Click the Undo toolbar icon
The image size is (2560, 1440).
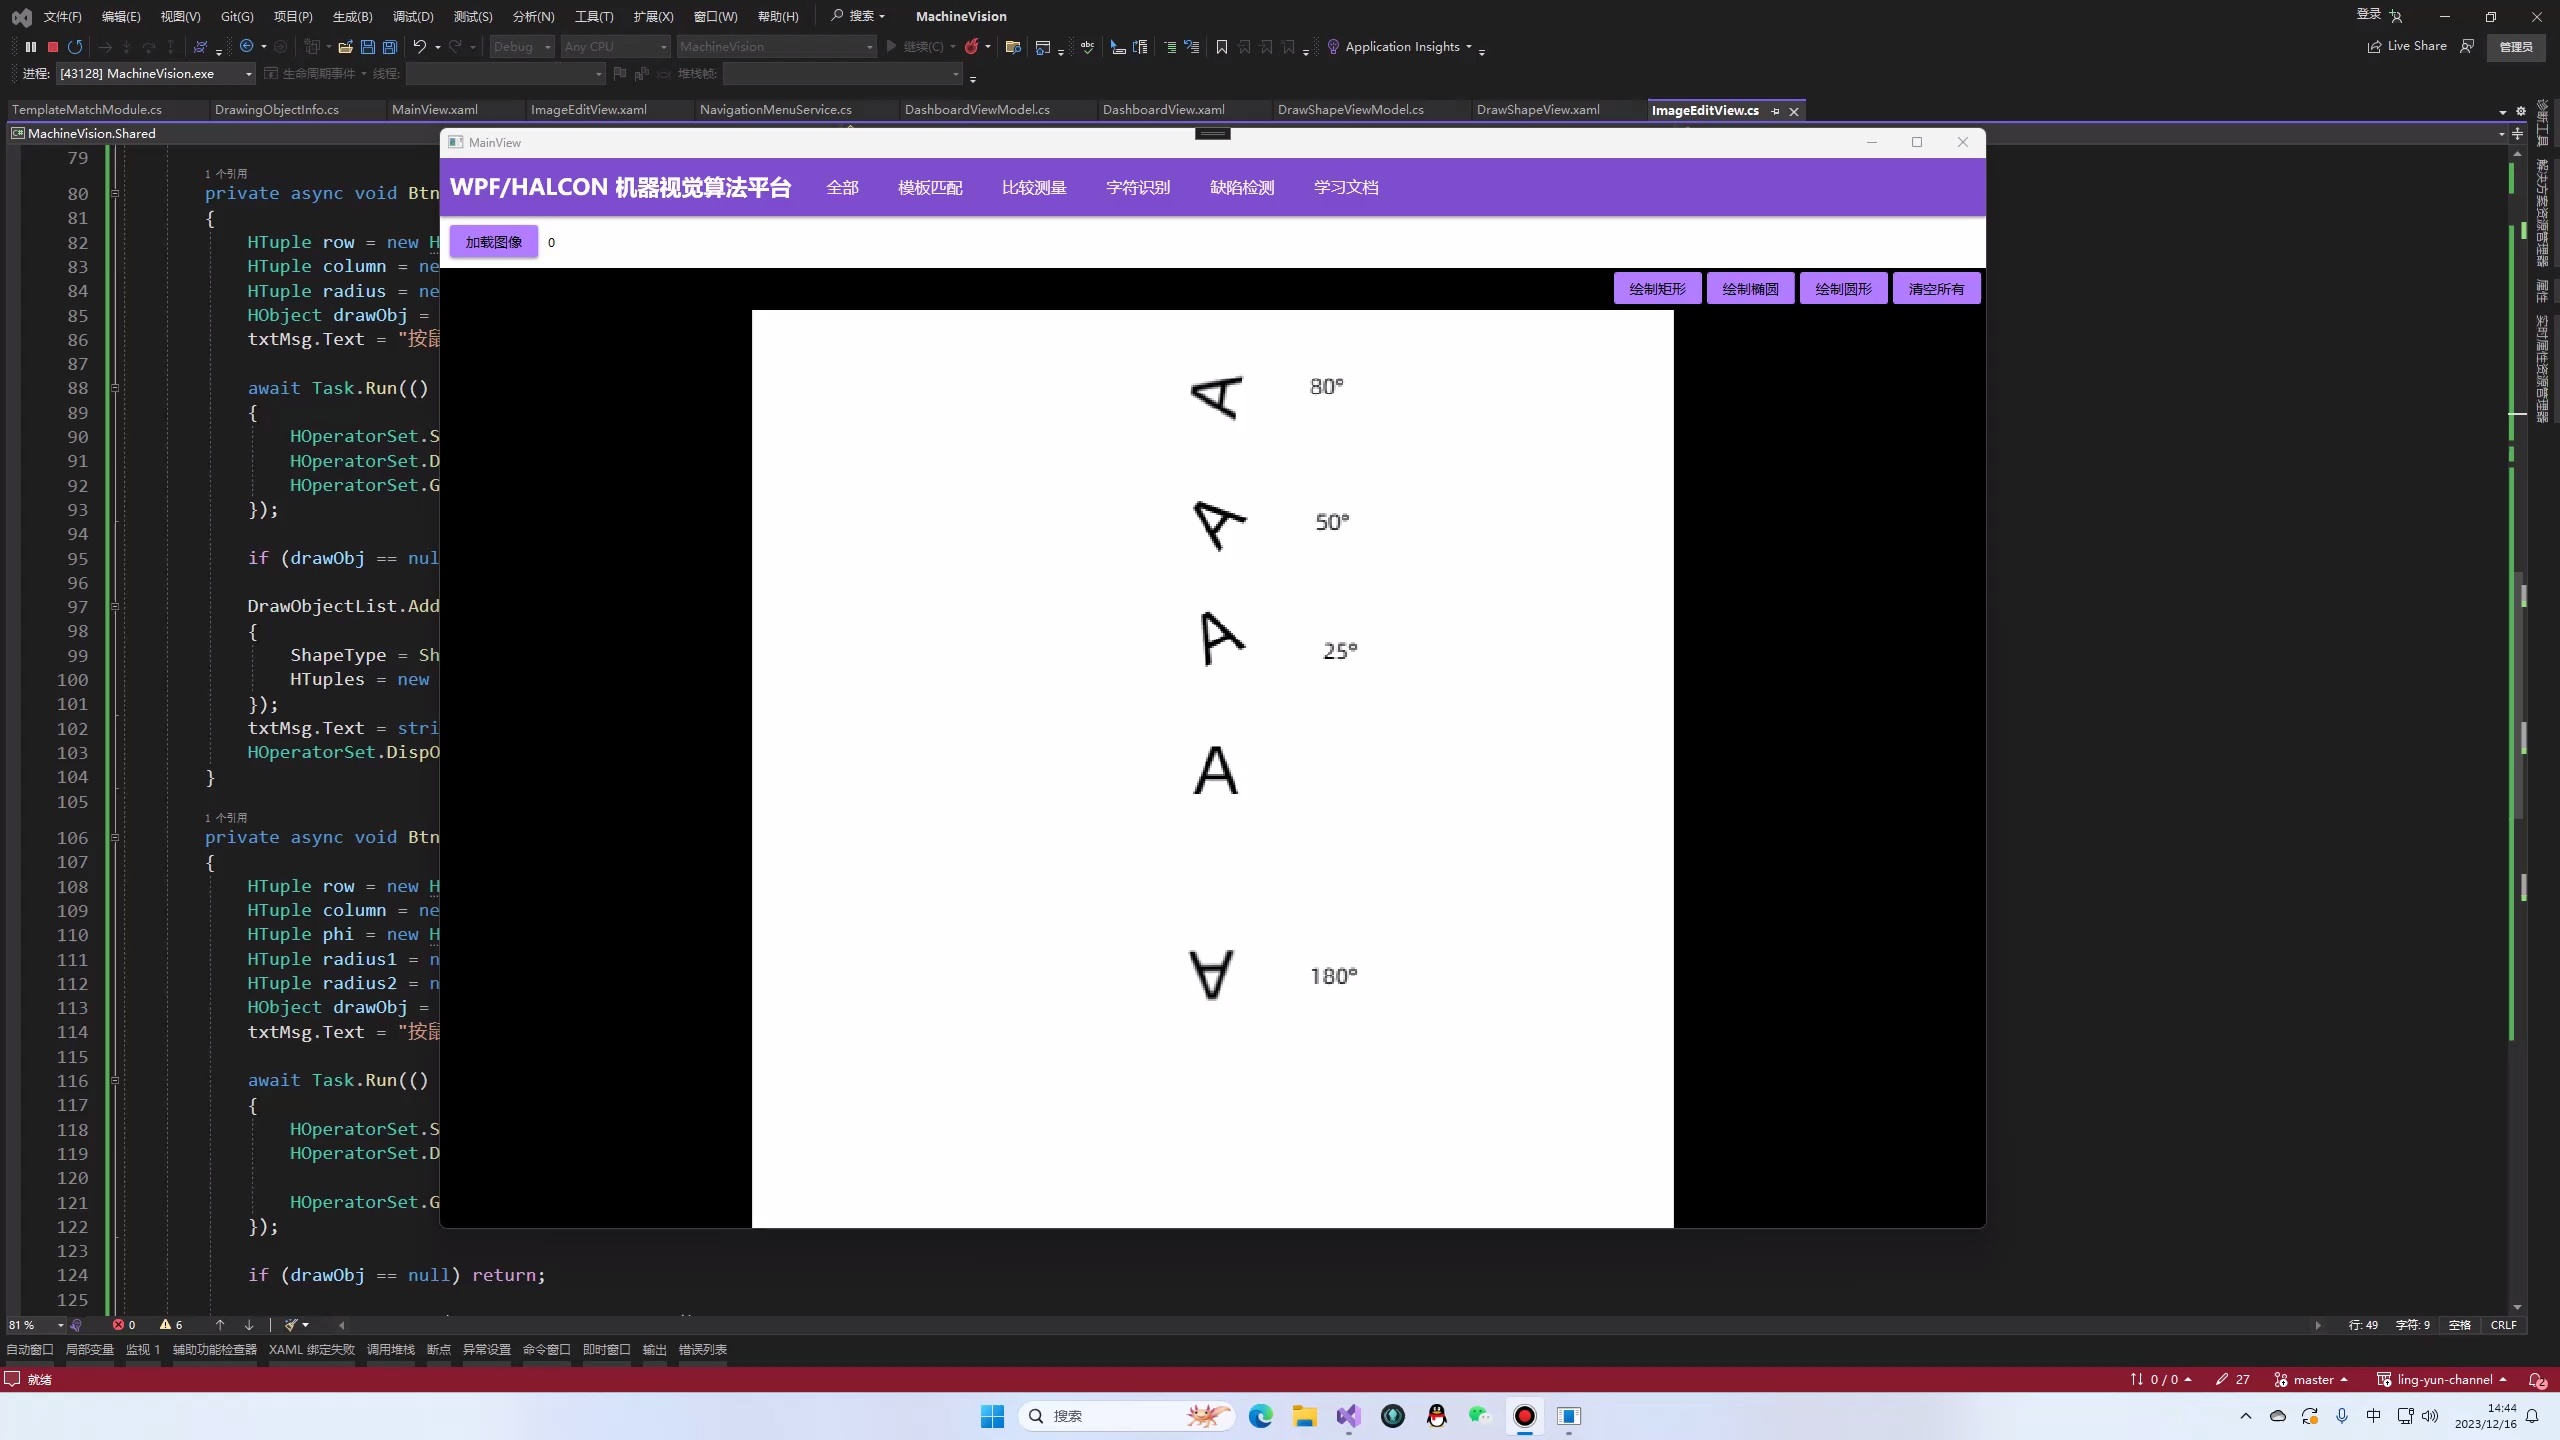[420, 47]
